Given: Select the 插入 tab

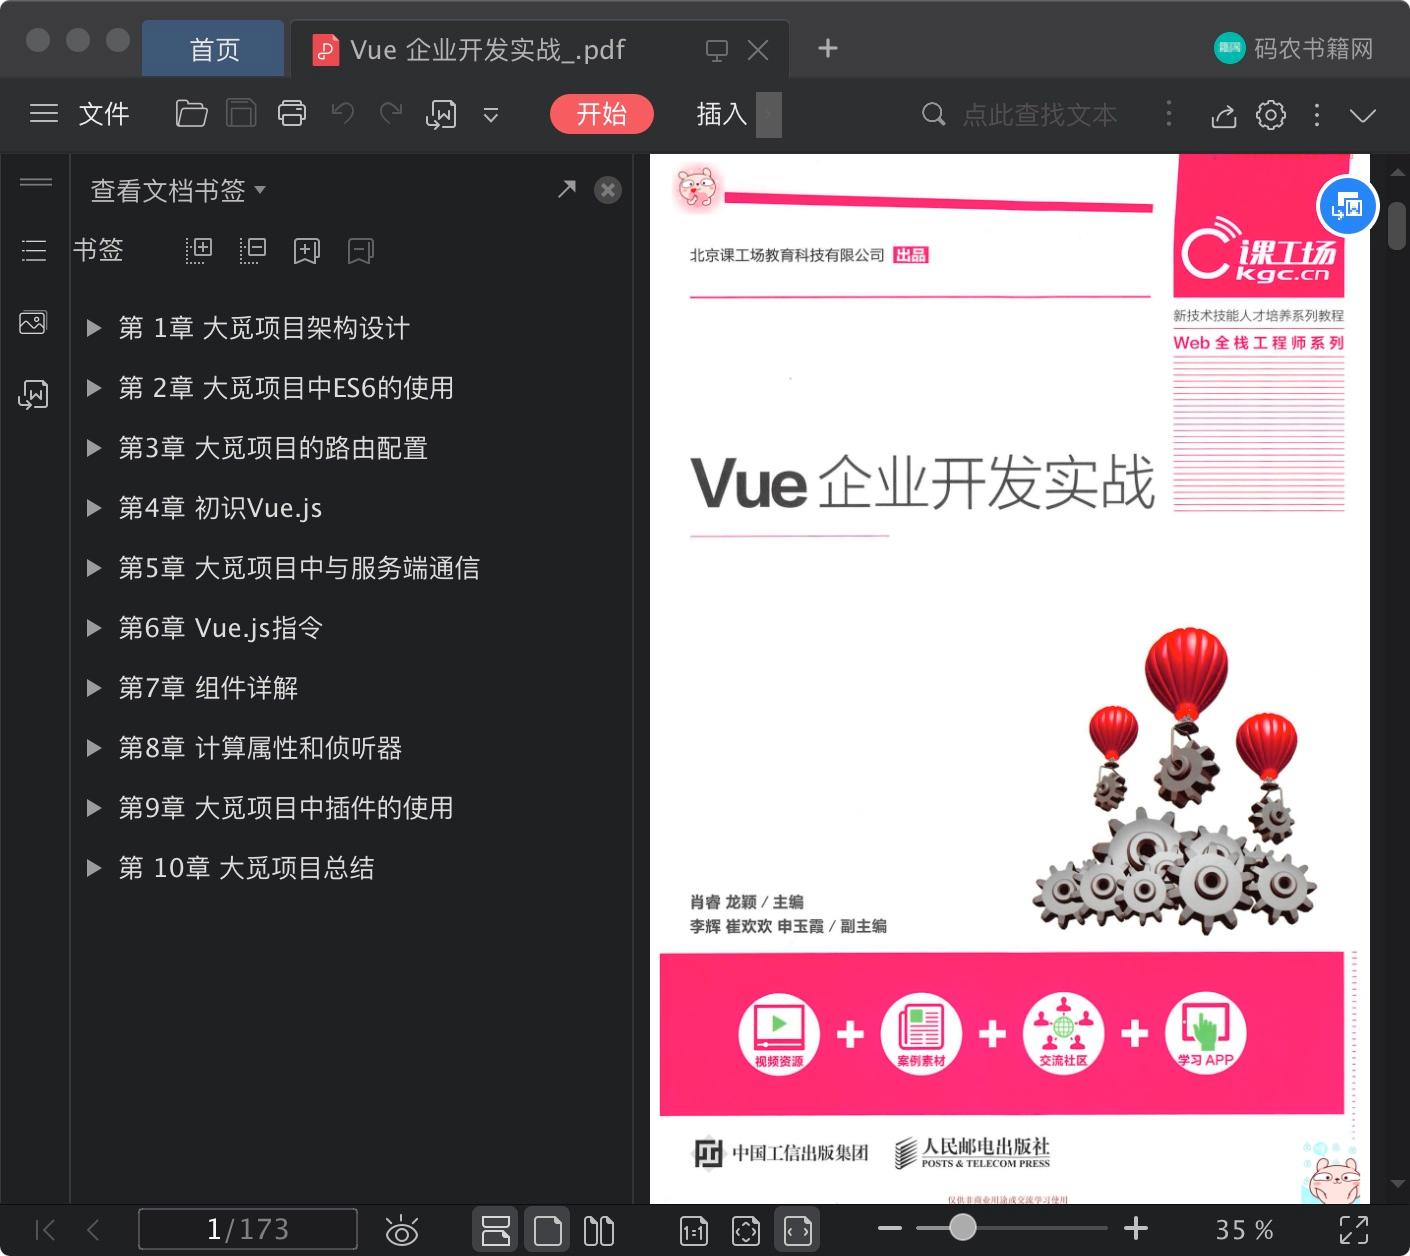Looking at the screenshot, I should click(x=722, y=114).
